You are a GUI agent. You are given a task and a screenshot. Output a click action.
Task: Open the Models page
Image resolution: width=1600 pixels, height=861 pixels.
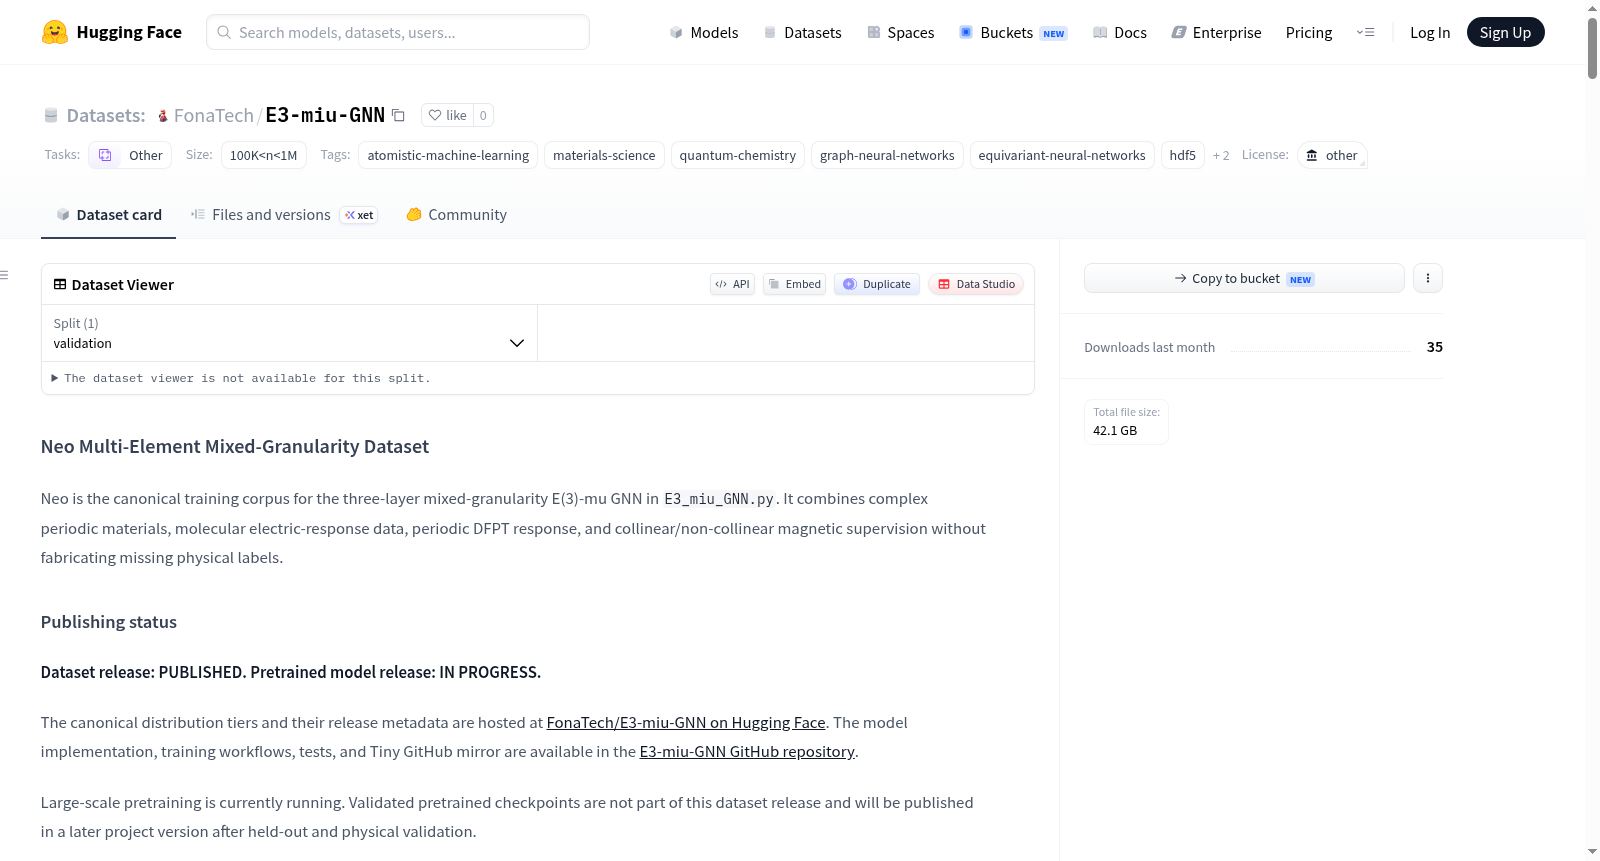704,32
